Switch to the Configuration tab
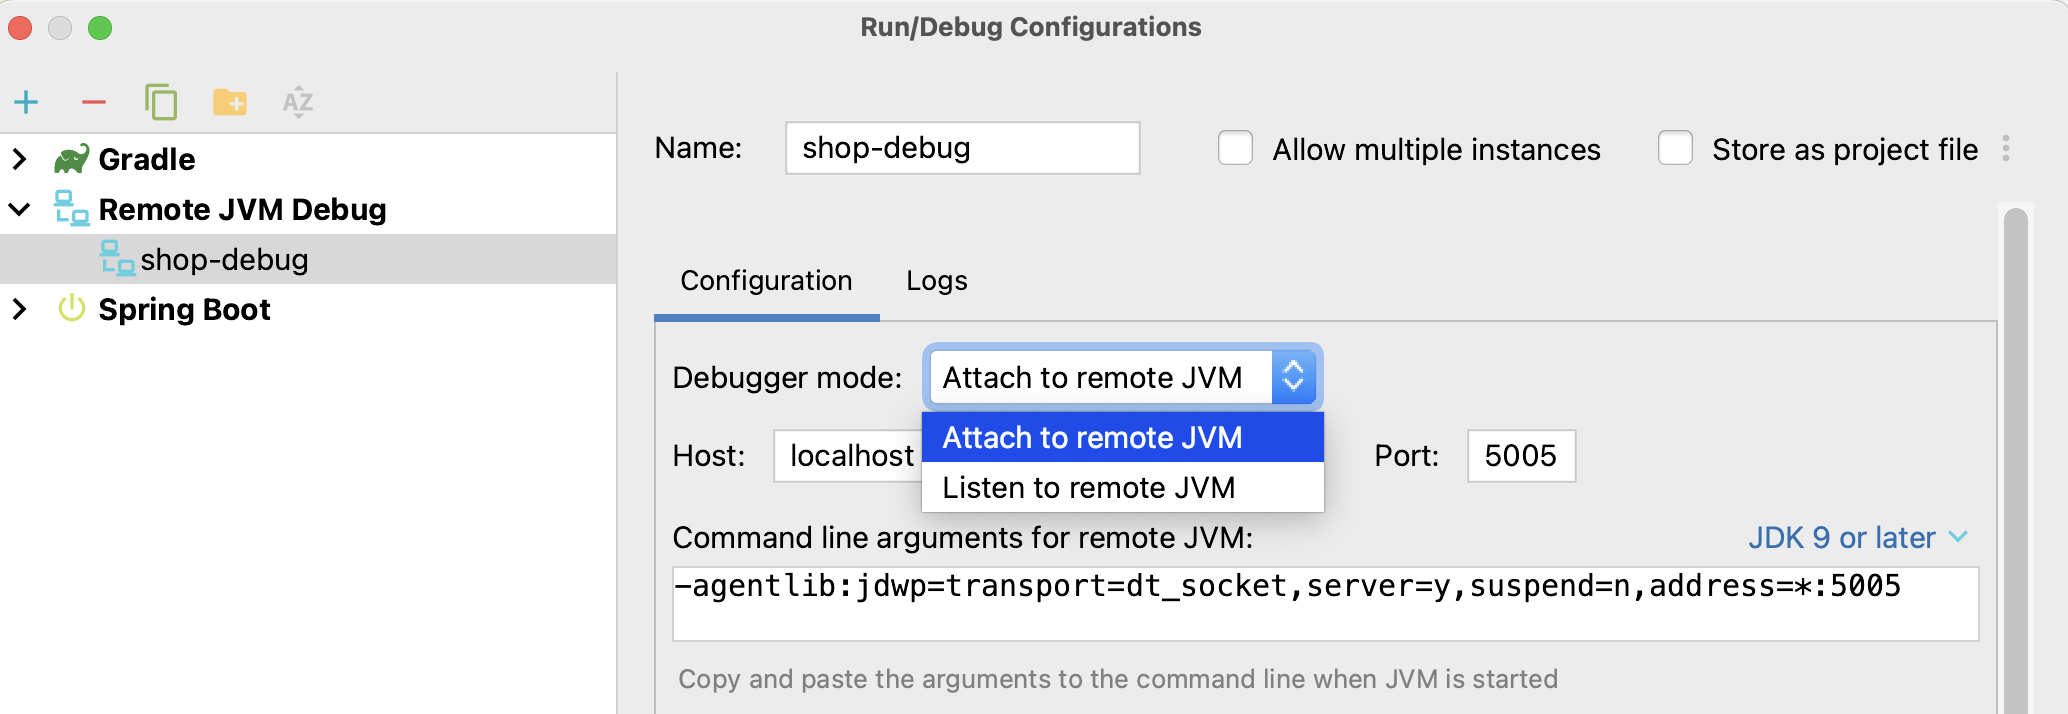Viewport: 2068px width, 714px height. point(766,281)
